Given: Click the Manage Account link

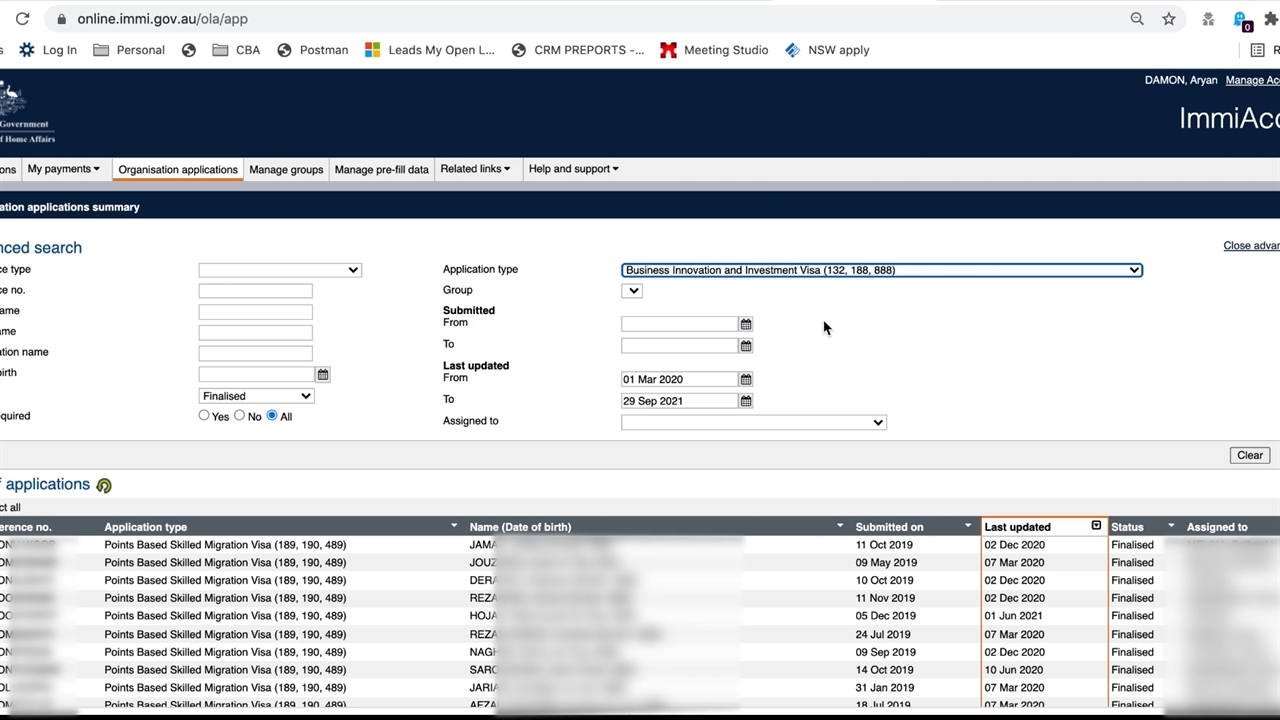Looking at the screenshot, I should pyautogui.click(x=1252, y=81).
